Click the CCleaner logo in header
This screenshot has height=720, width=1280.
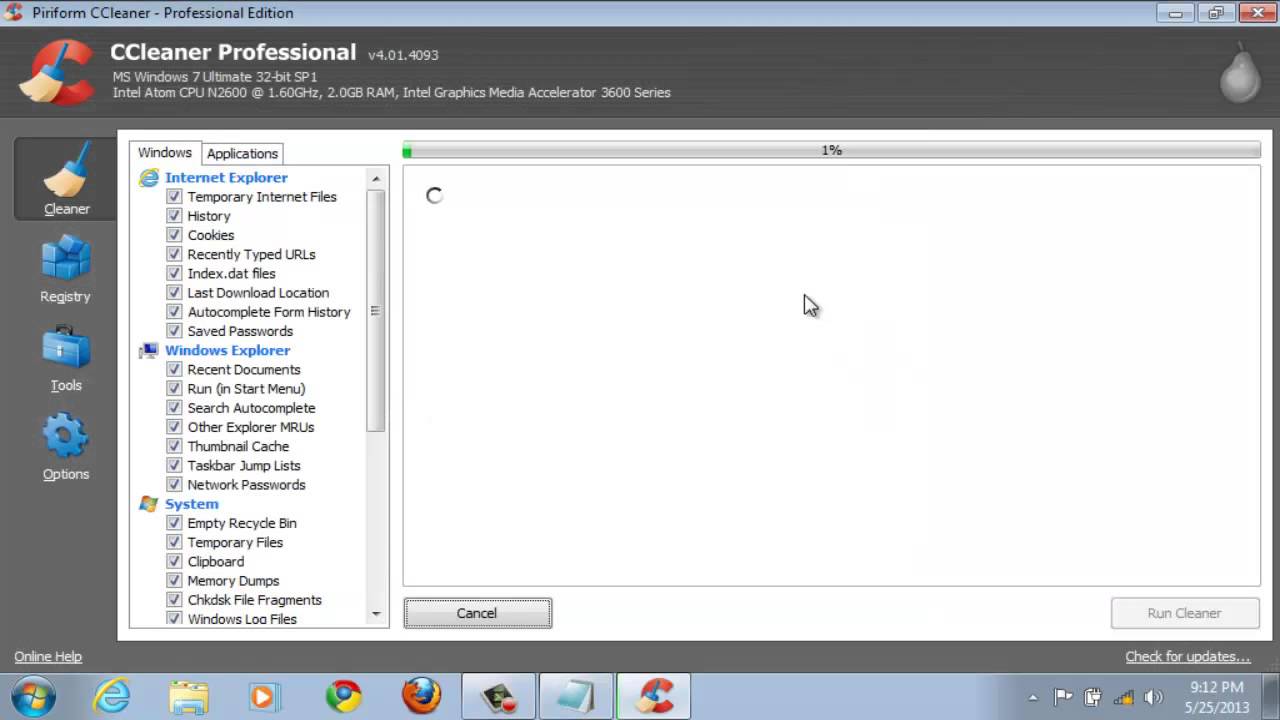(56, 71)
